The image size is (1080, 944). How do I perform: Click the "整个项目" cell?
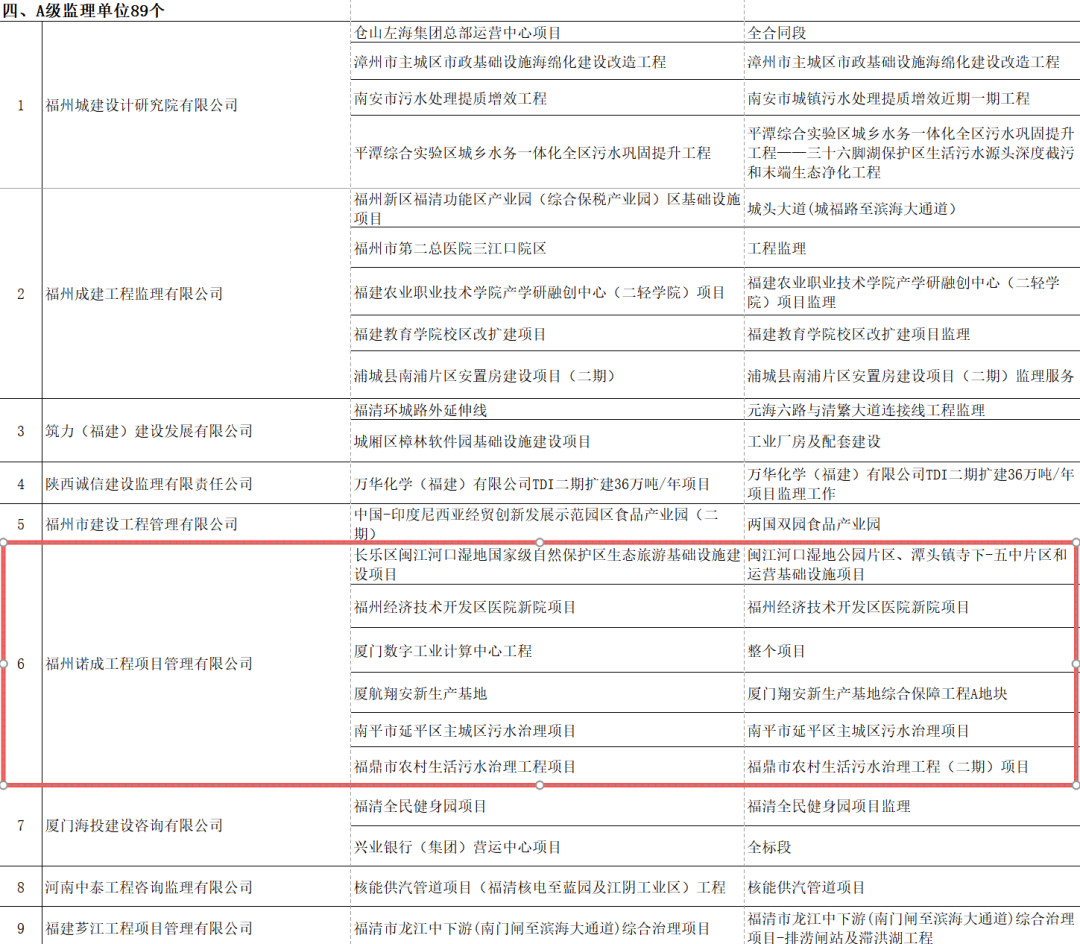pyautogui.click(x=777, y=651)
